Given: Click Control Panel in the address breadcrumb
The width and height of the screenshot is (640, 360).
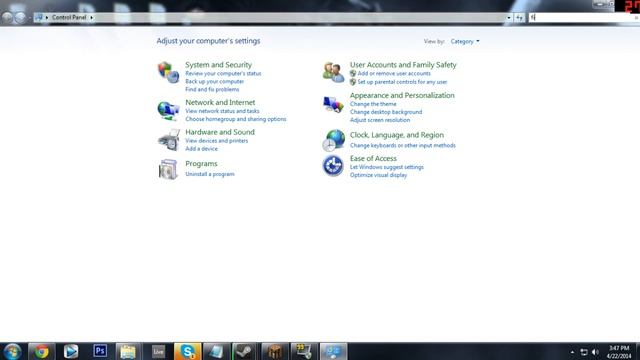Looking at the screenshot, I should pyautogui.click(x=69, y=18).
